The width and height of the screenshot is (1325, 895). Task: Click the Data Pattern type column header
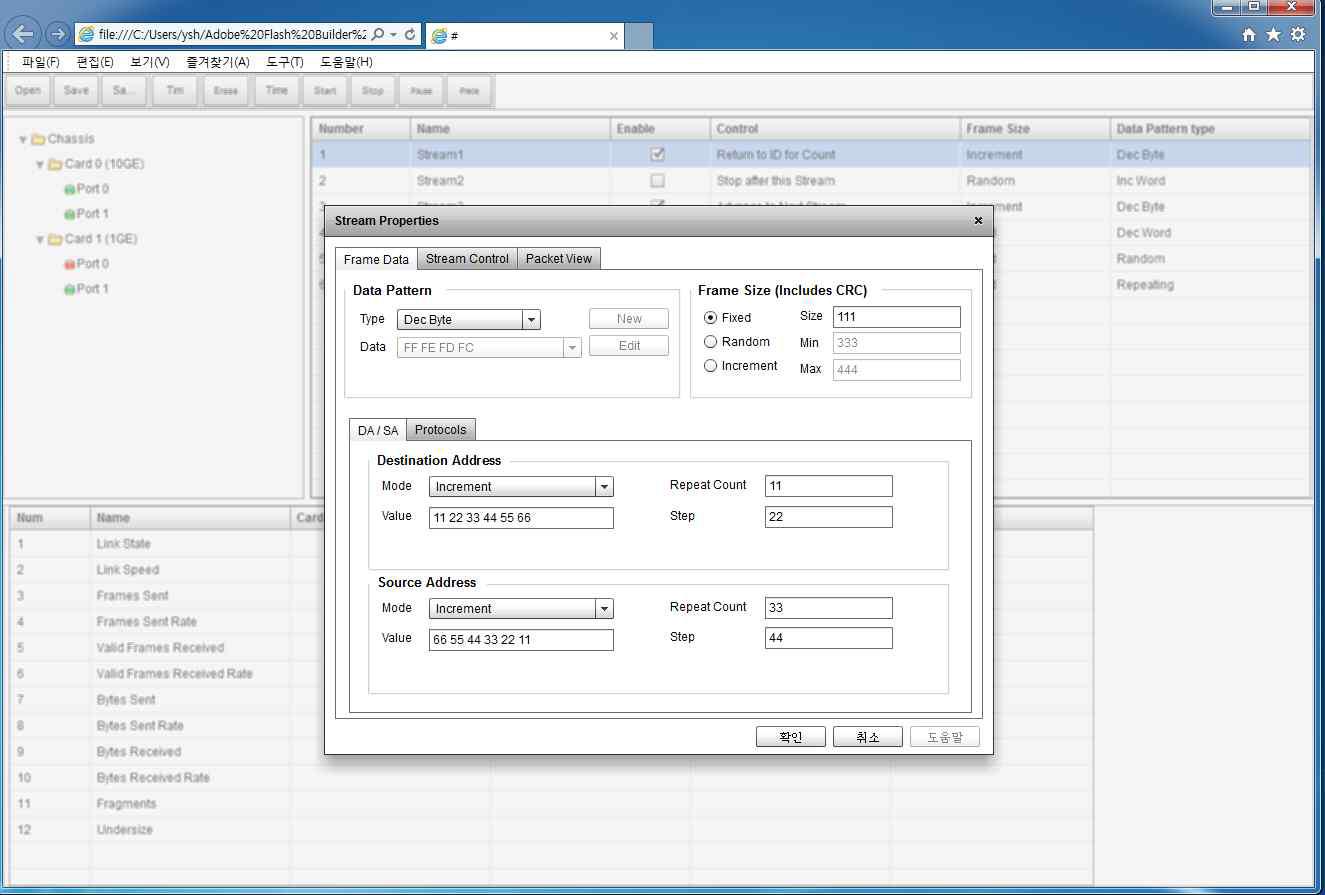1210,129
